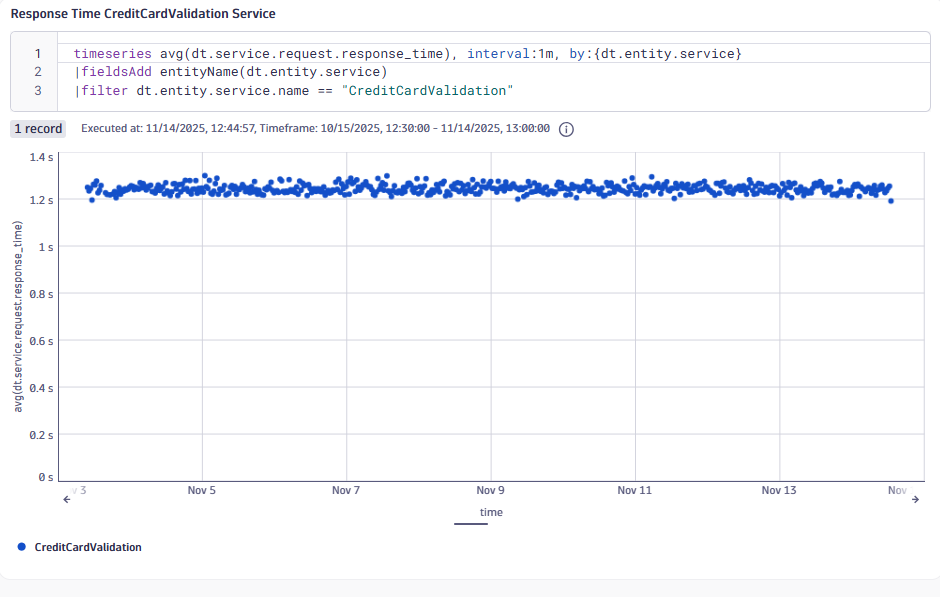Select the Nov 9 label on the time axis
This screenshot has width=940, height=597.
coord(490,490)
